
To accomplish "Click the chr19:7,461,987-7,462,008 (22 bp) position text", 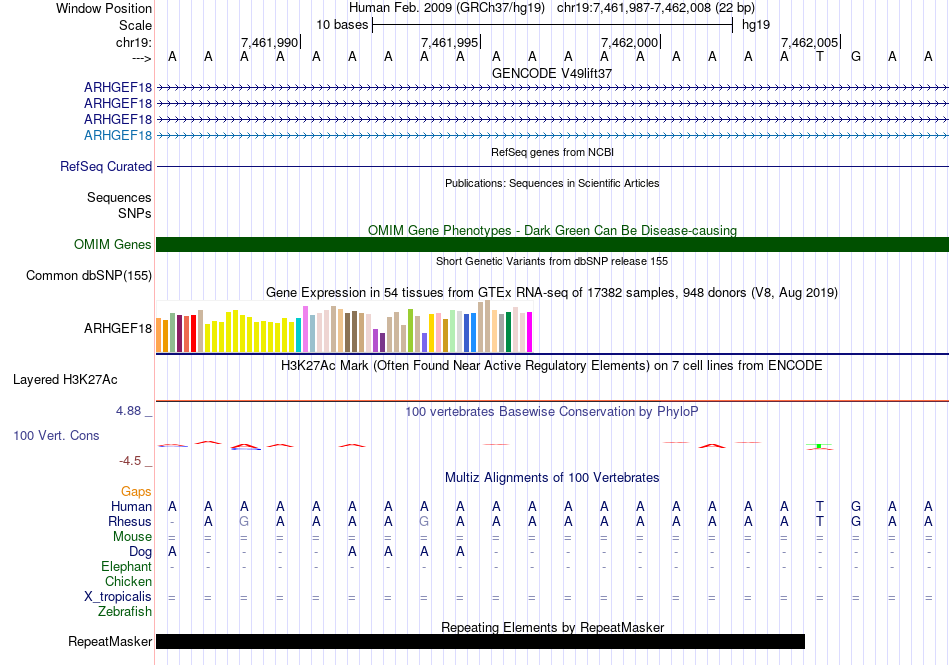I will pyautogui.click(x=656, y=8).
